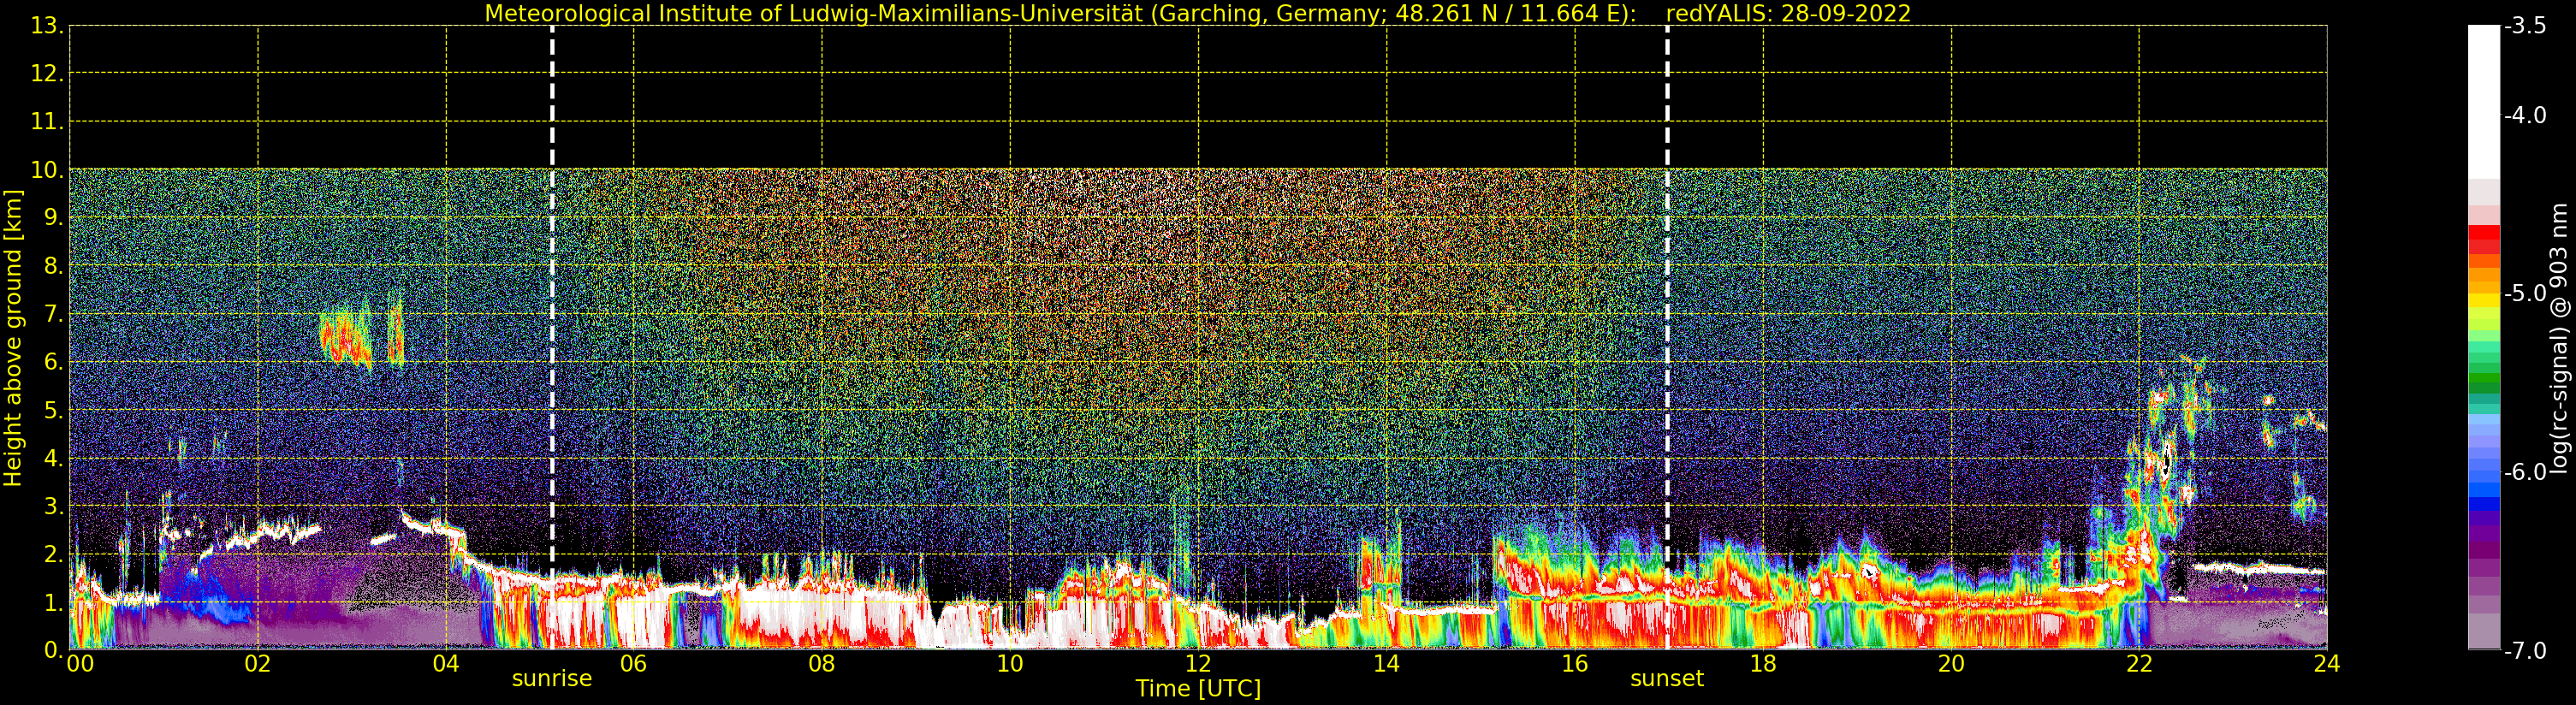This screenshot has width=2576, height=705.
Task: Click height axis tick label '3.'
Action: pyautogui.click(x=53, y=506)
